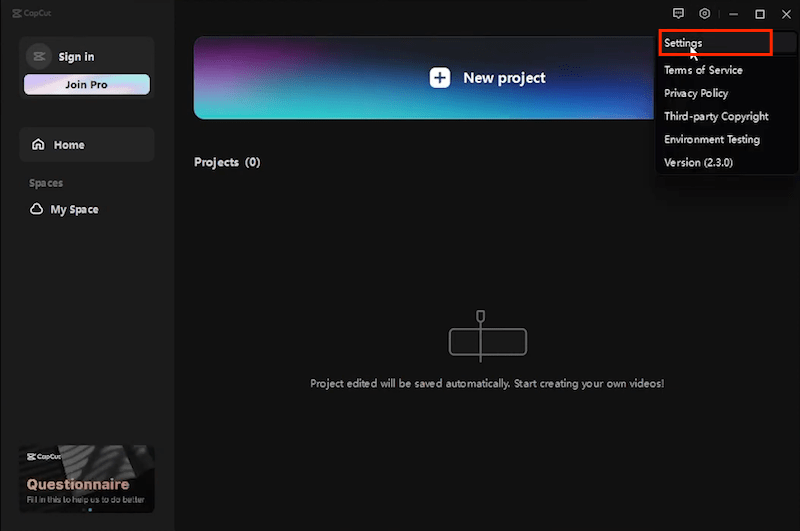800x531 pixels.
Task: Click the empty timeline placeholder icon
Action: point(487,336)
